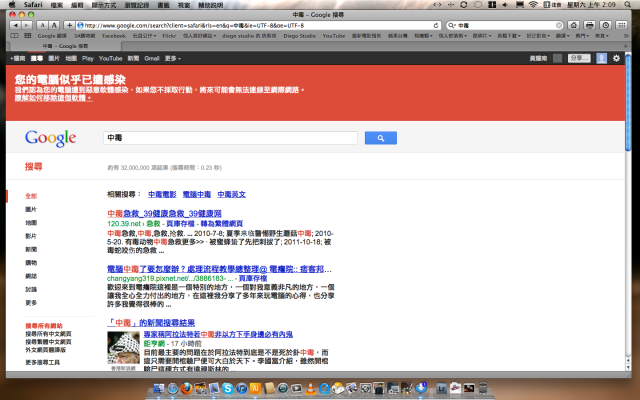
Task: Open Google settings gear icon
Action: [616, 58]
